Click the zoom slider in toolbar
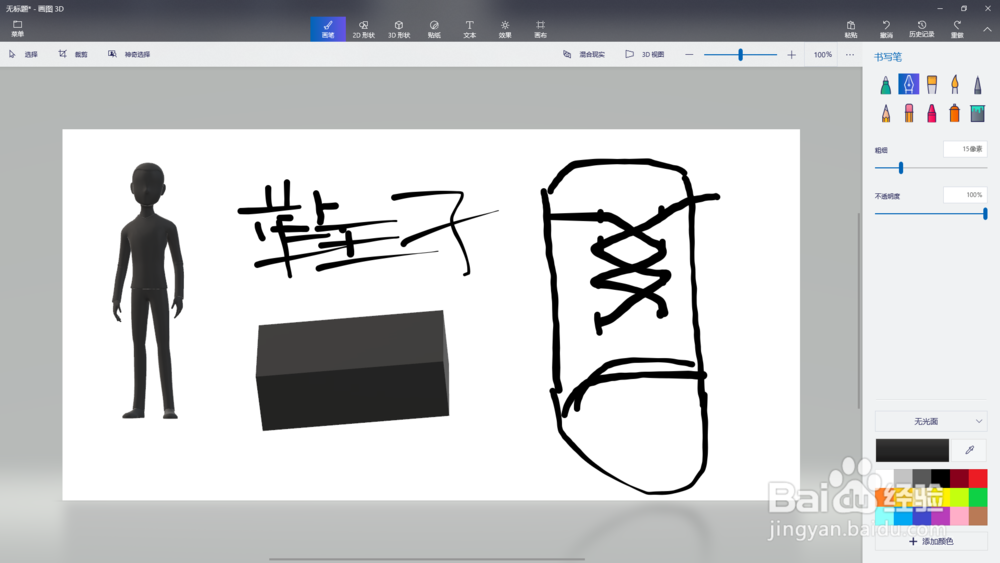1000x563 pixels. point(740,55)
